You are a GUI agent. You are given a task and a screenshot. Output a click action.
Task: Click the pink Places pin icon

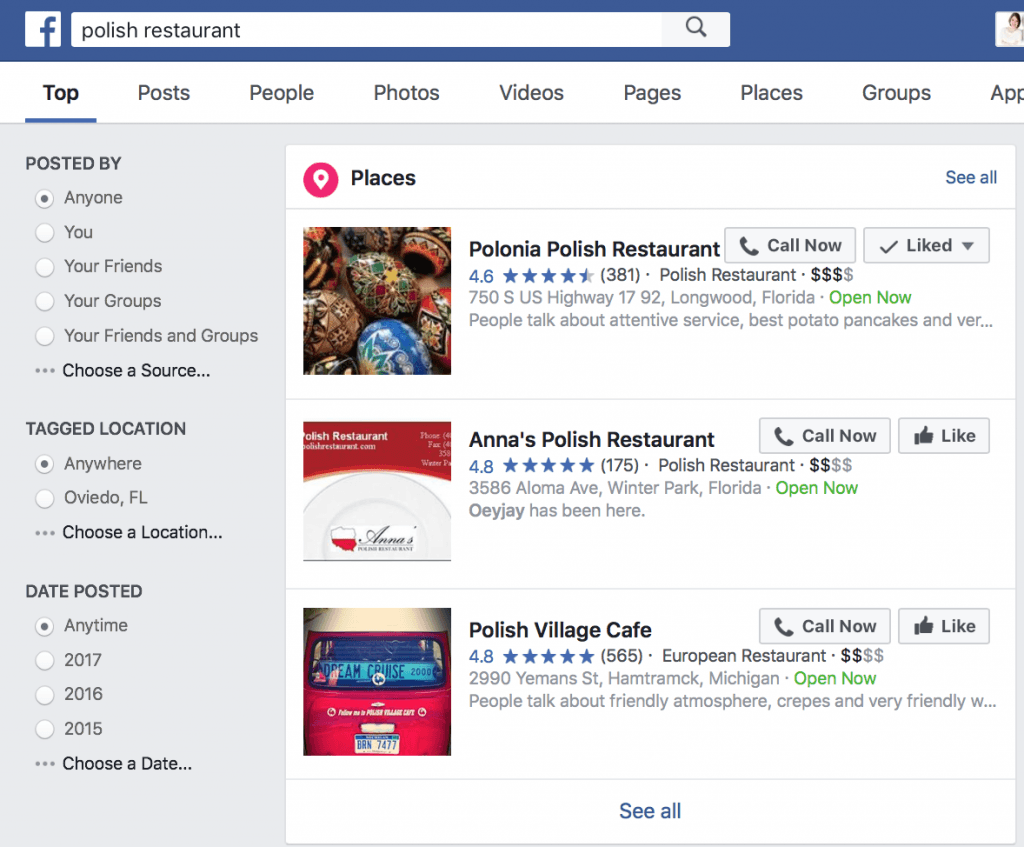click(x=321, y=179)
